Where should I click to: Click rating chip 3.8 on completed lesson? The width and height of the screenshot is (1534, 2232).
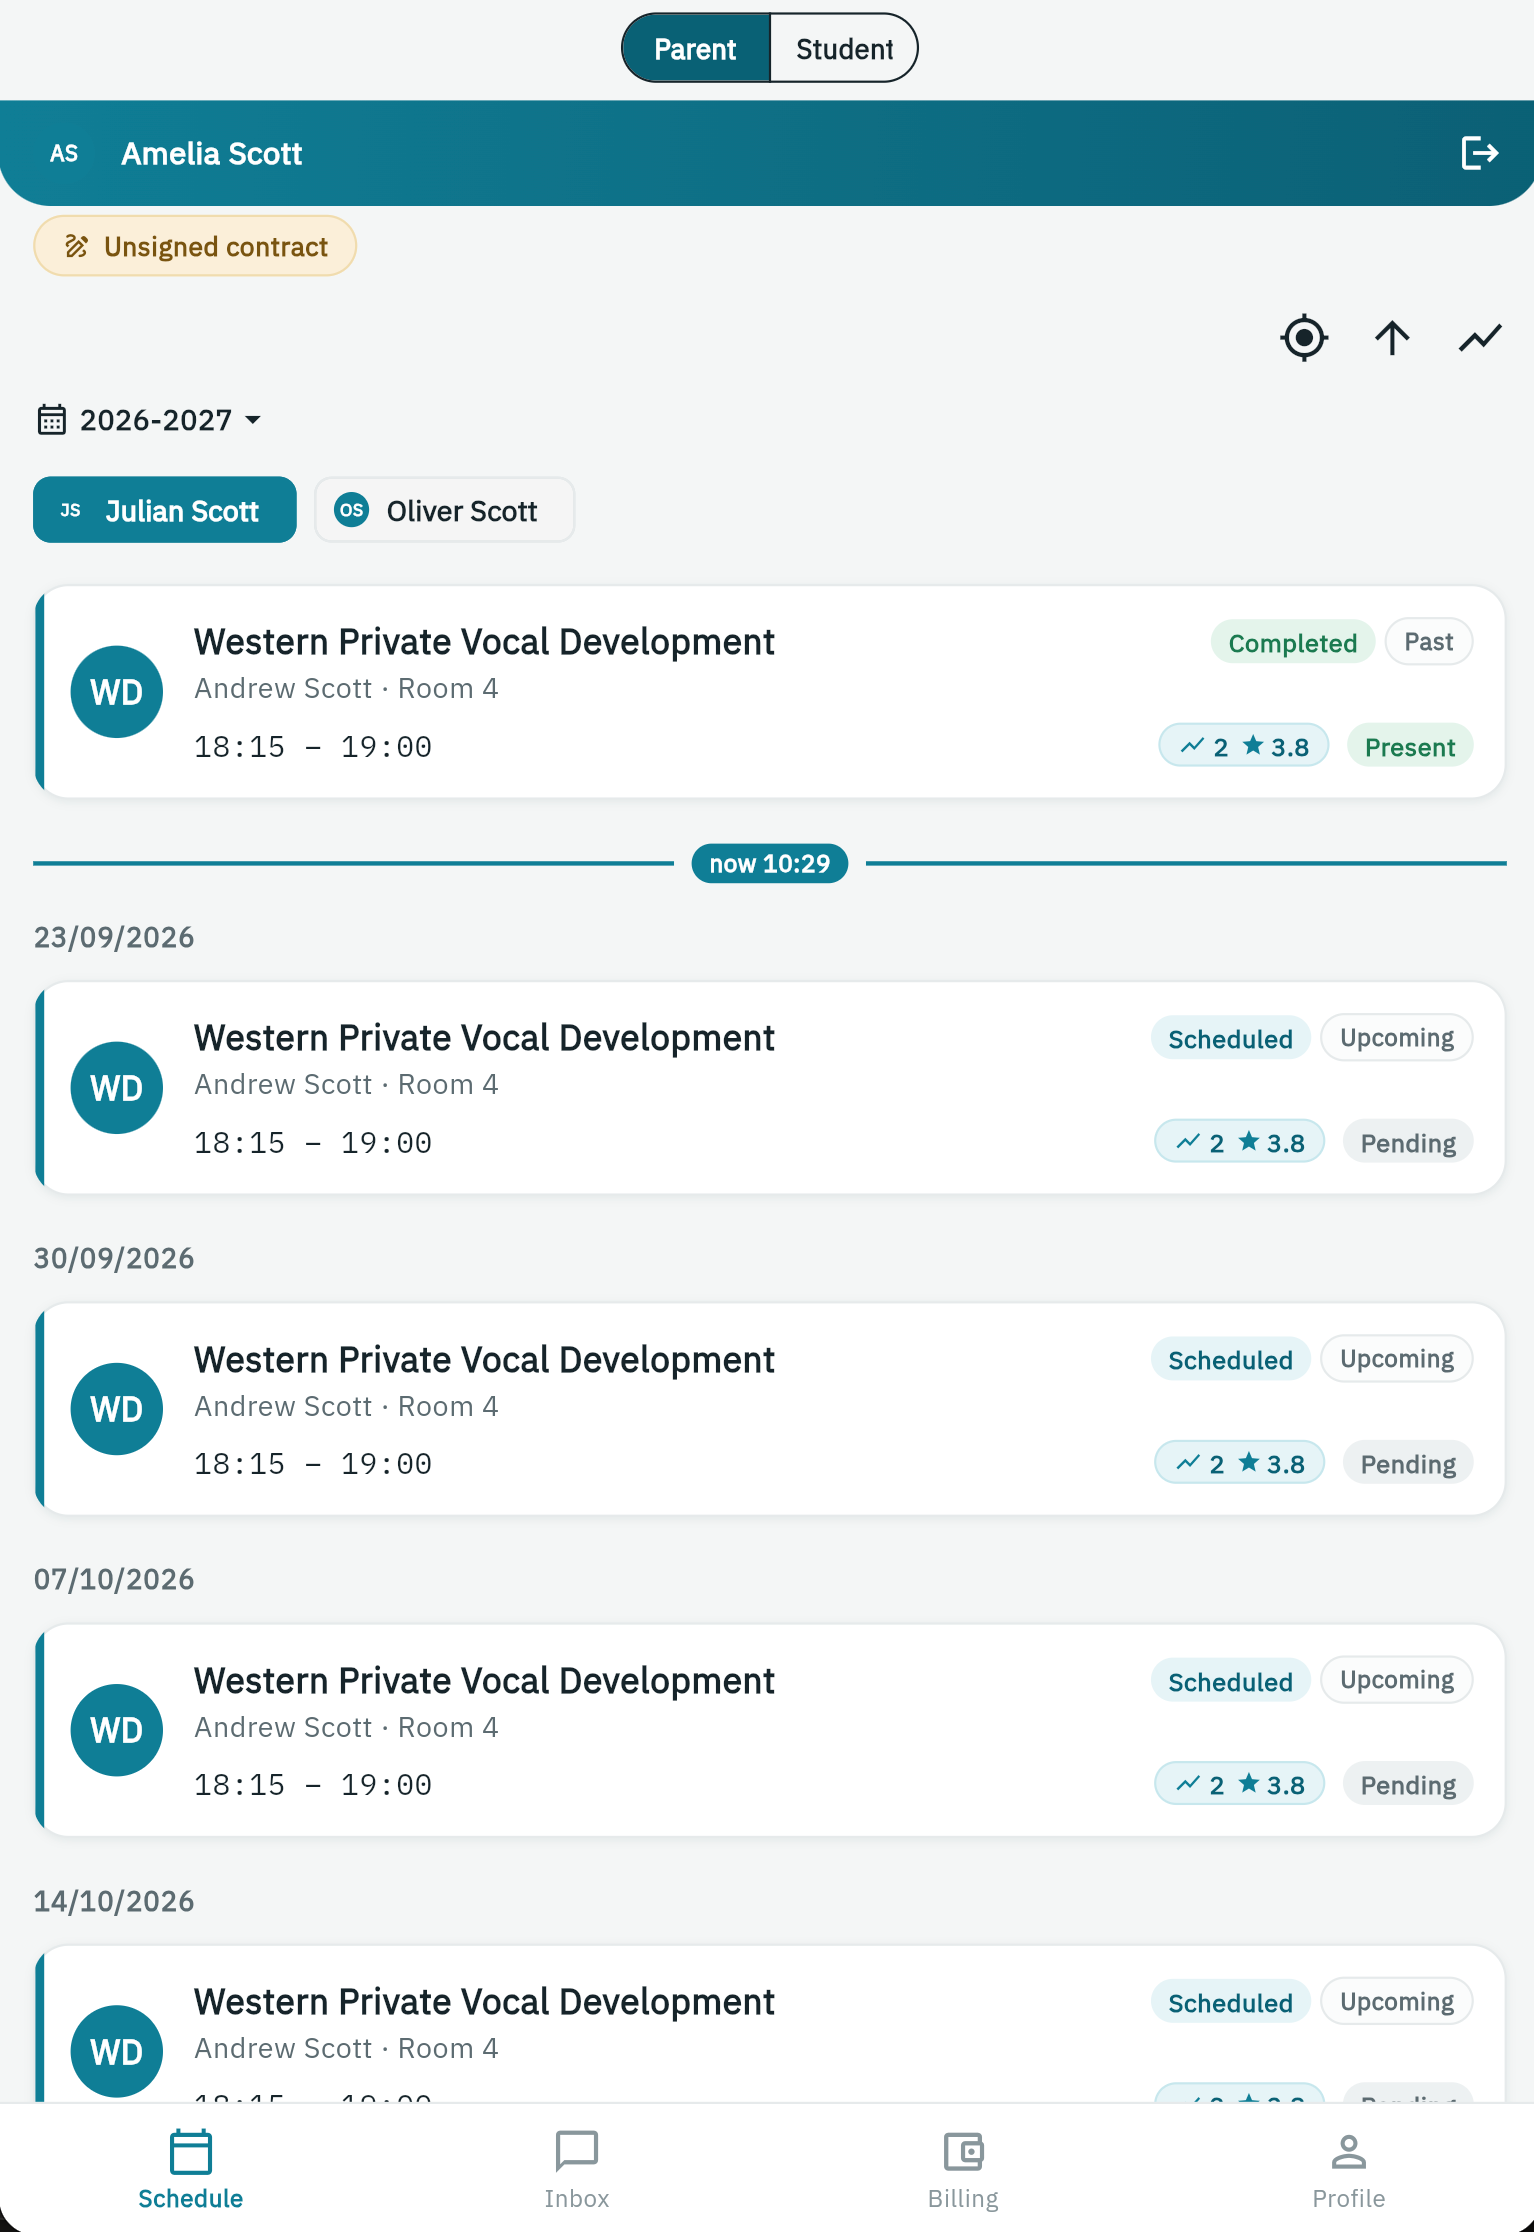pos(1243,747)
